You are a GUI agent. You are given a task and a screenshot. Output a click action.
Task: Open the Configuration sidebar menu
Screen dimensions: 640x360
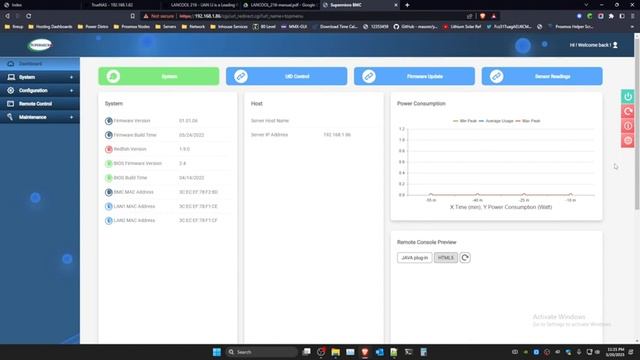[x=40, y=91]
